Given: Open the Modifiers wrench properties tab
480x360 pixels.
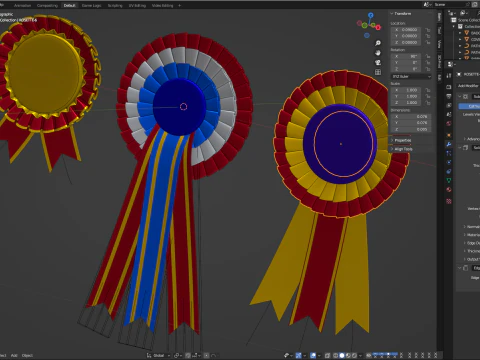Looking at the screenshot, I should coord(449,144).
